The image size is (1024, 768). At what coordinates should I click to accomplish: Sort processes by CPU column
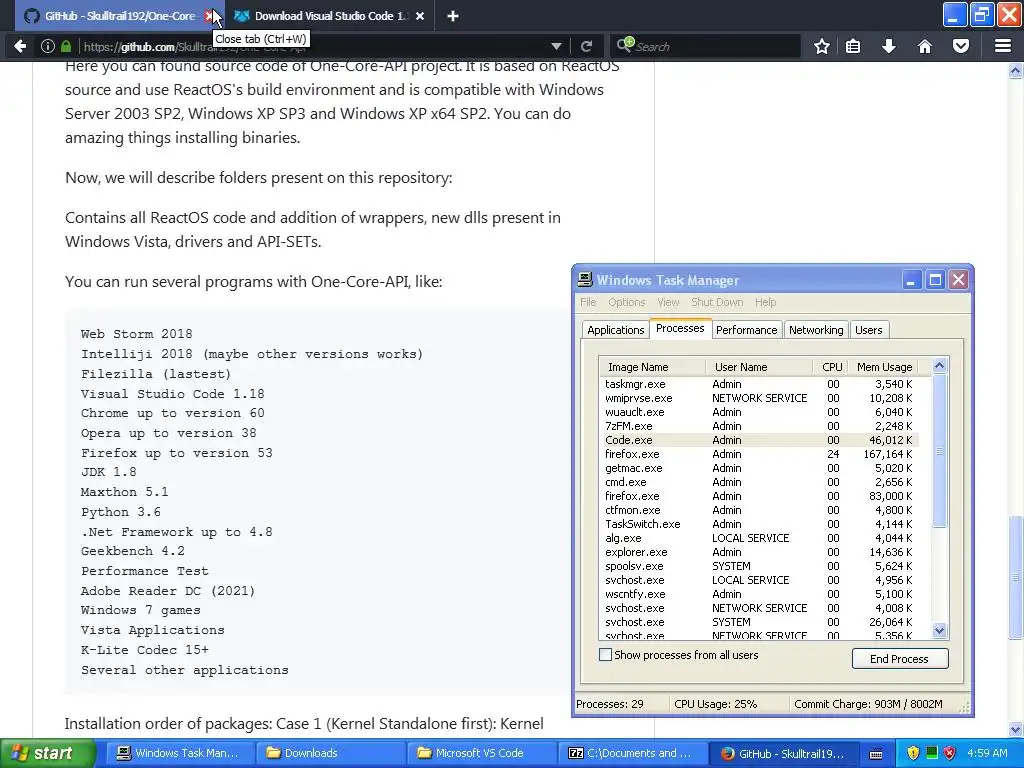[832, 367]
